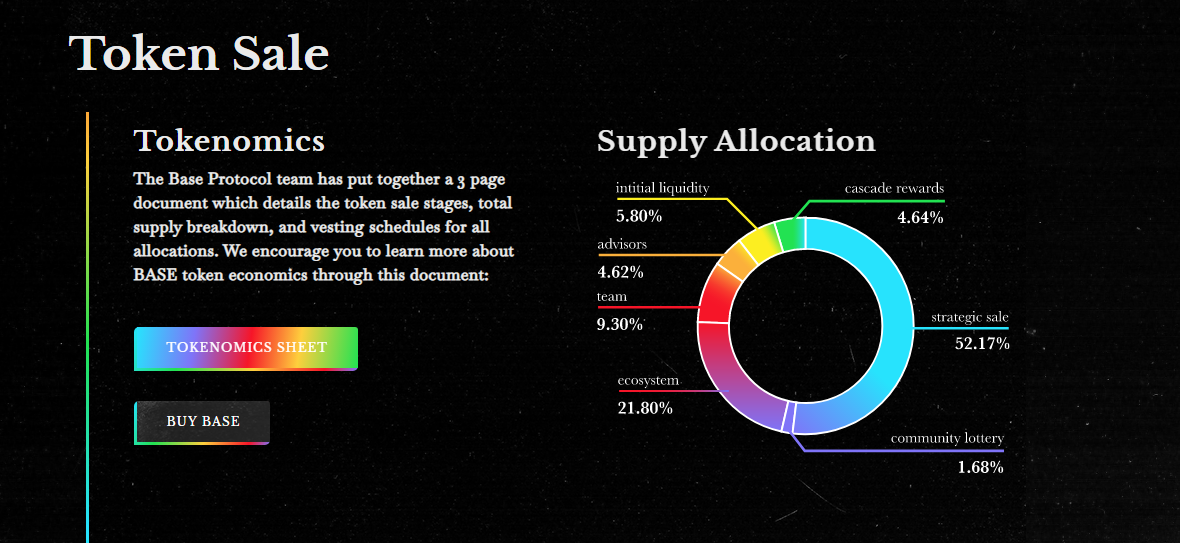Open the Tokenomics Sheet button
This screenshot has height=543, width=1180.
pyautogui.click(x=246, y=348)
